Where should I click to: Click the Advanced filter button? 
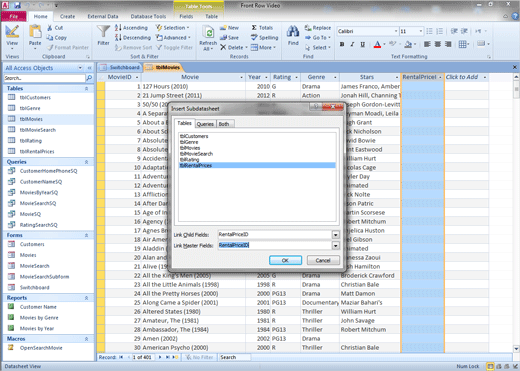coord(173,37)
